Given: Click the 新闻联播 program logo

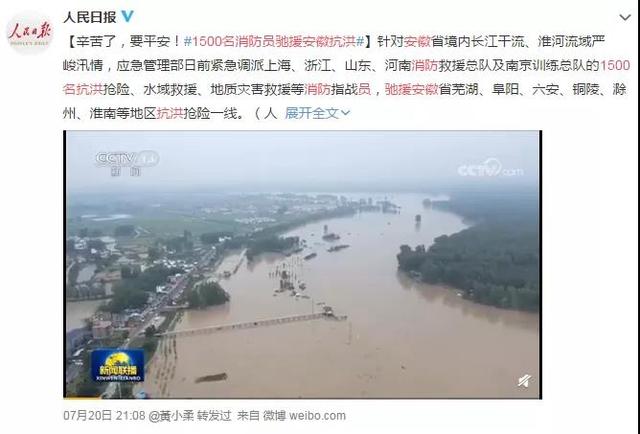Looking at the screenshot, I should (x=117, y=365).
